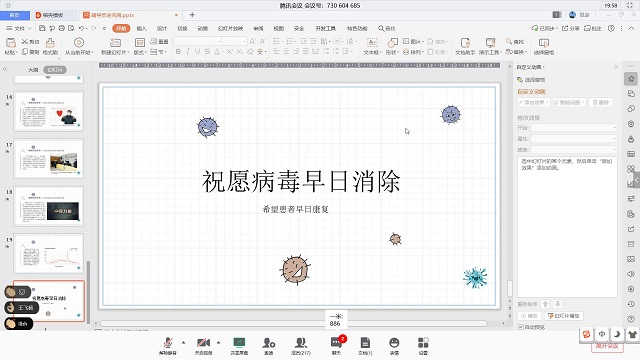640x360 pixels.
Task: Select slide 16 thumbnail
Action: (49, 111)
